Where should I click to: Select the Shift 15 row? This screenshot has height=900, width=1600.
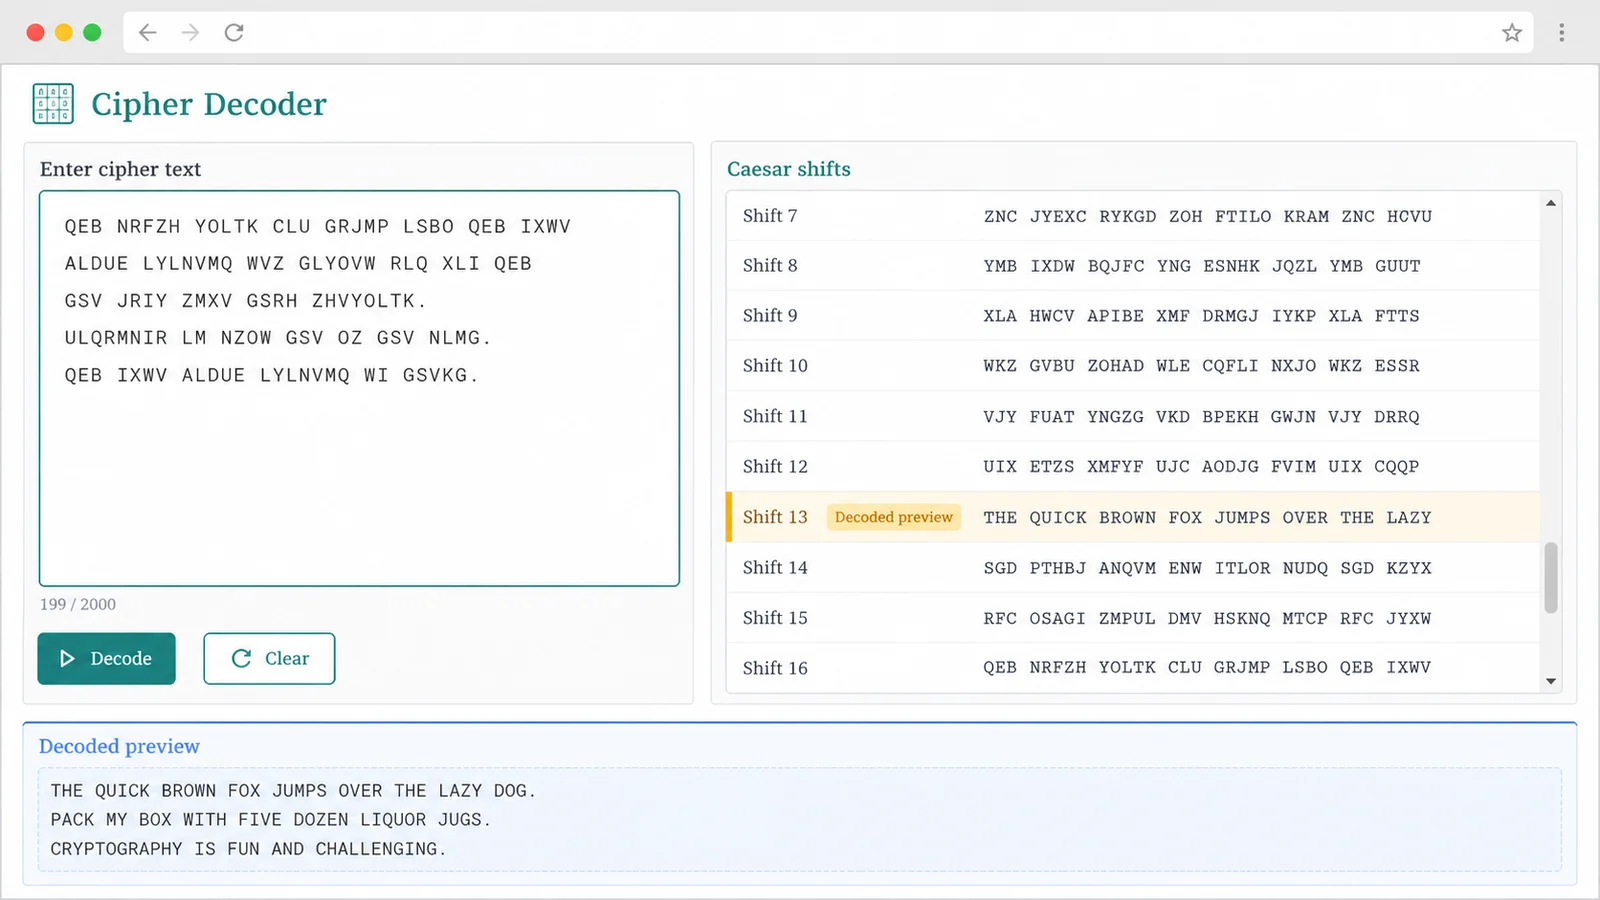[1133, 618]
